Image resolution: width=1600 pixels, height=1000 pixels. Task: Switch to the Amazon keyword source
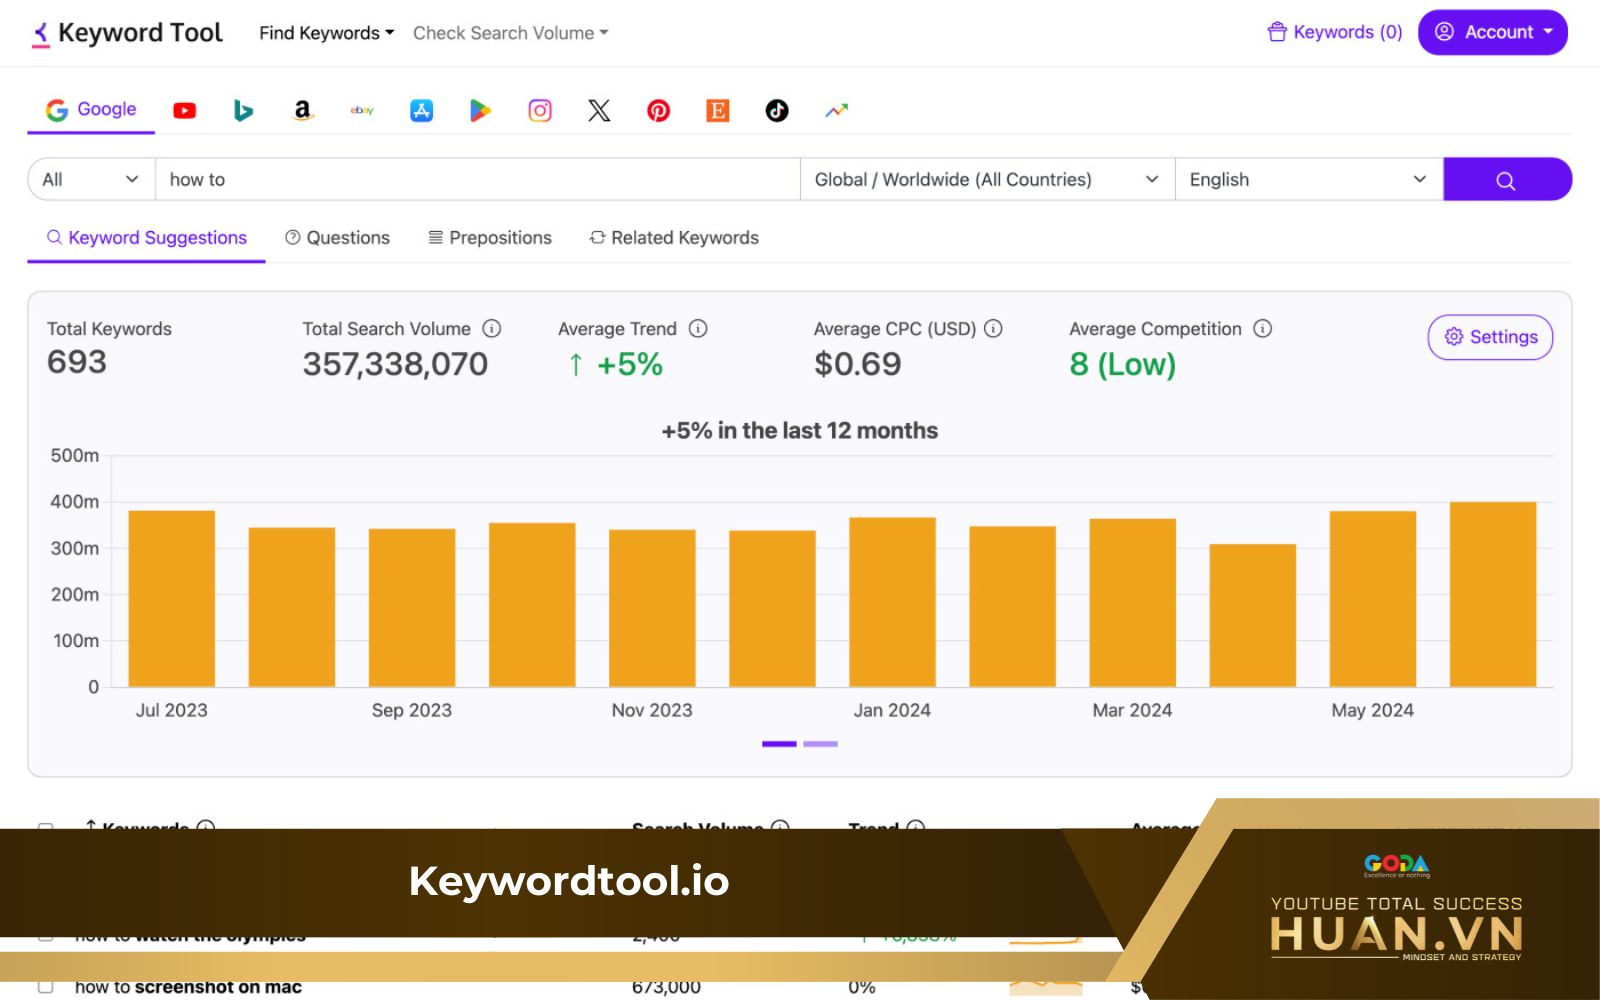click(303, 111)
